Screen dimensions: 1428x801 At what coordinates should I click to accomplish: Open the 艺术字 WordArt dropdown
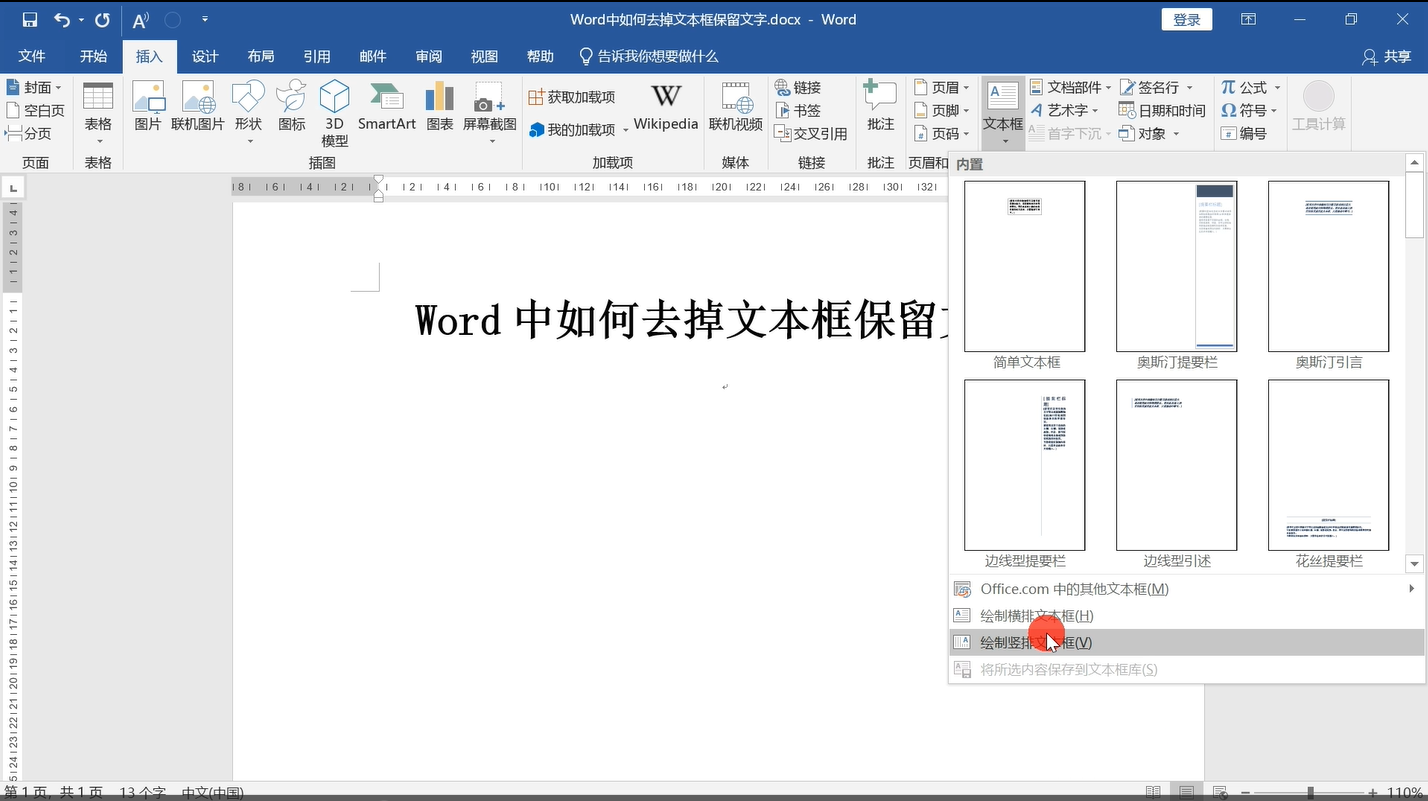[1064, 110]
